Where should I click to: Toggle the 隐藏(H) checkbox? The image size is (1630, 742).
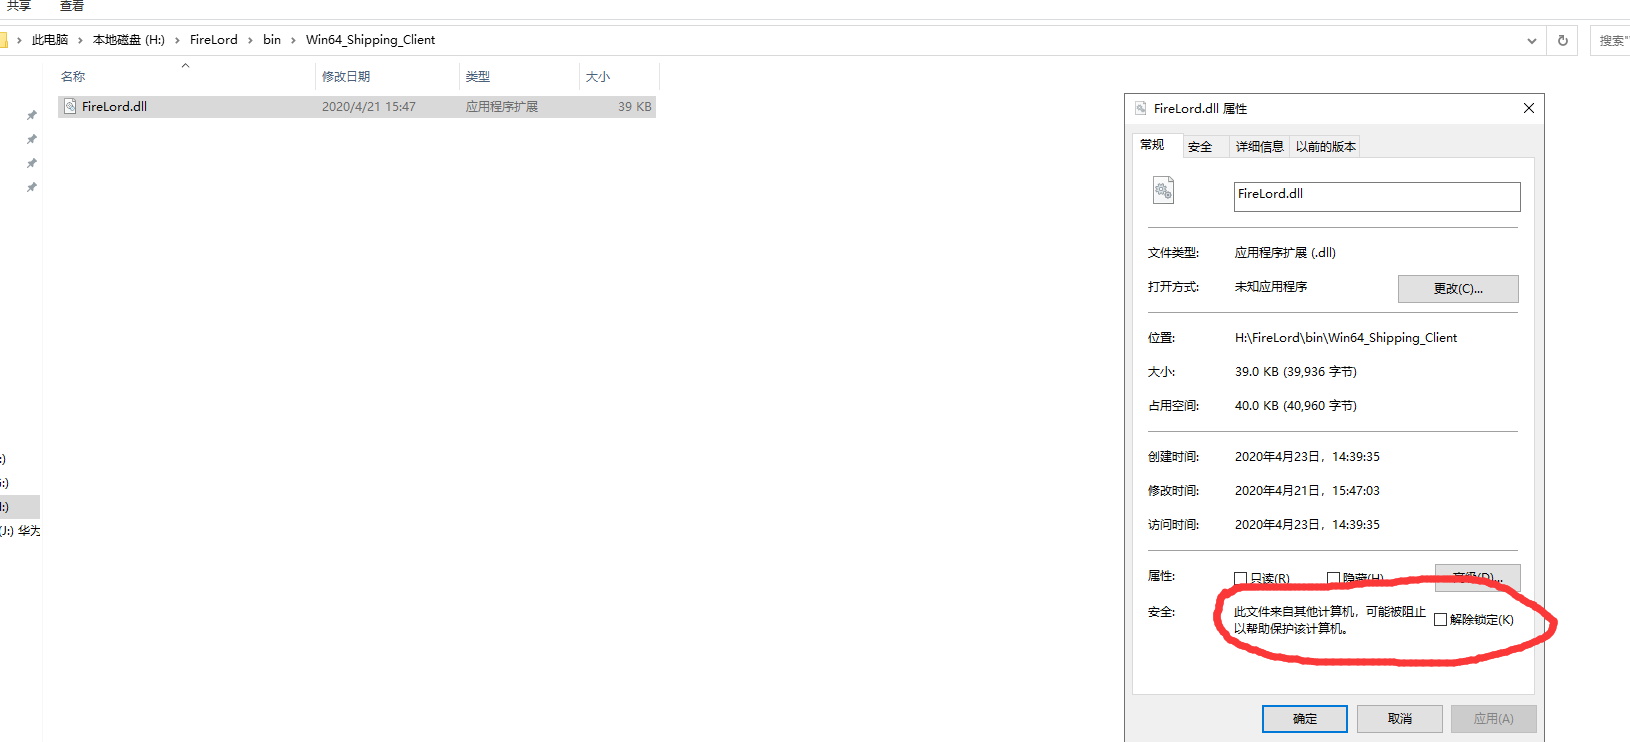1333,578
